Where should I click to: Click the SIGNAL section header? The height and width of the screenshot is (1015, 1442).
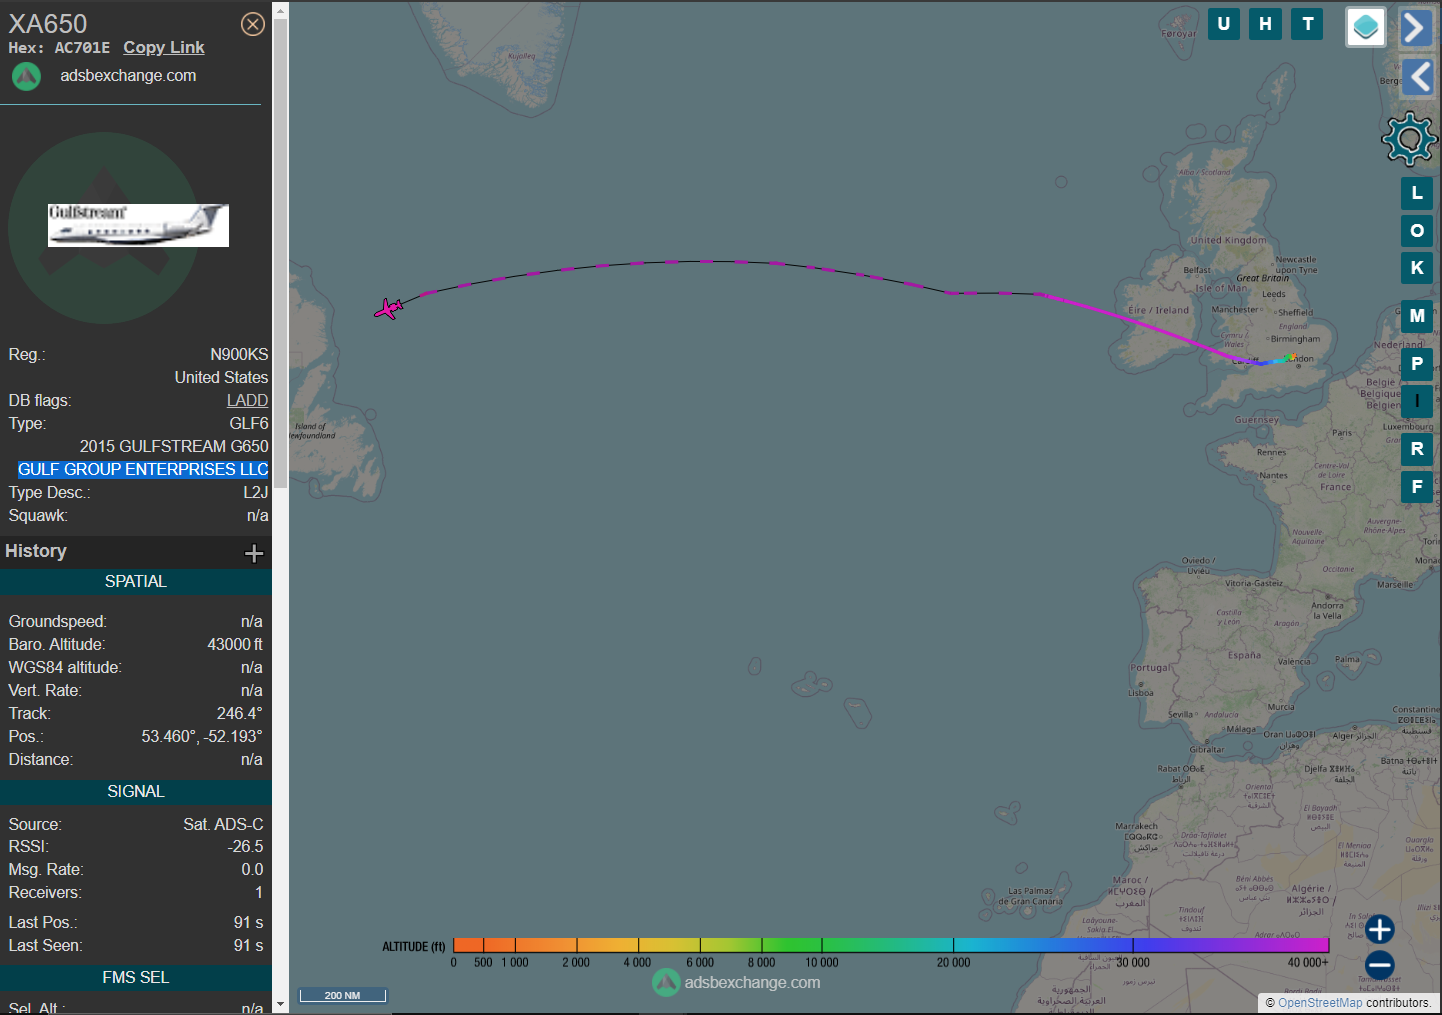pyautogui.click(x=136, y=792)
